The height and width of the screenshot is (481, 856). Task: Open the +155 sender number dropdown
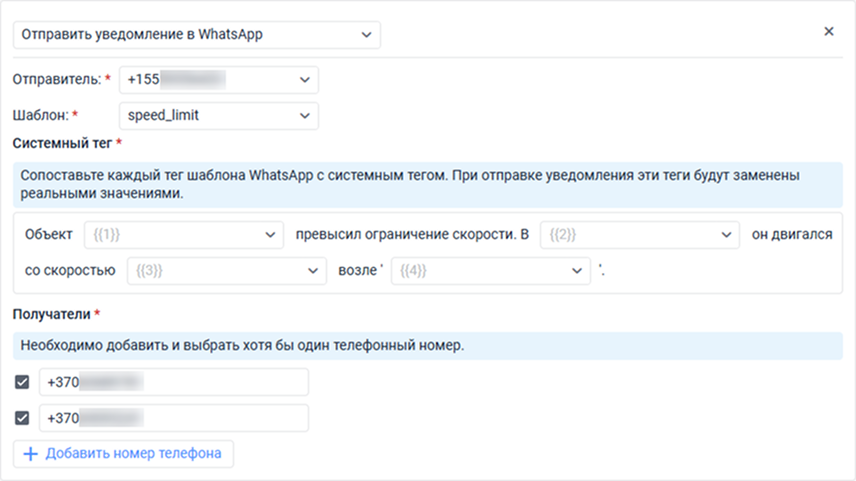click(210, 80)
